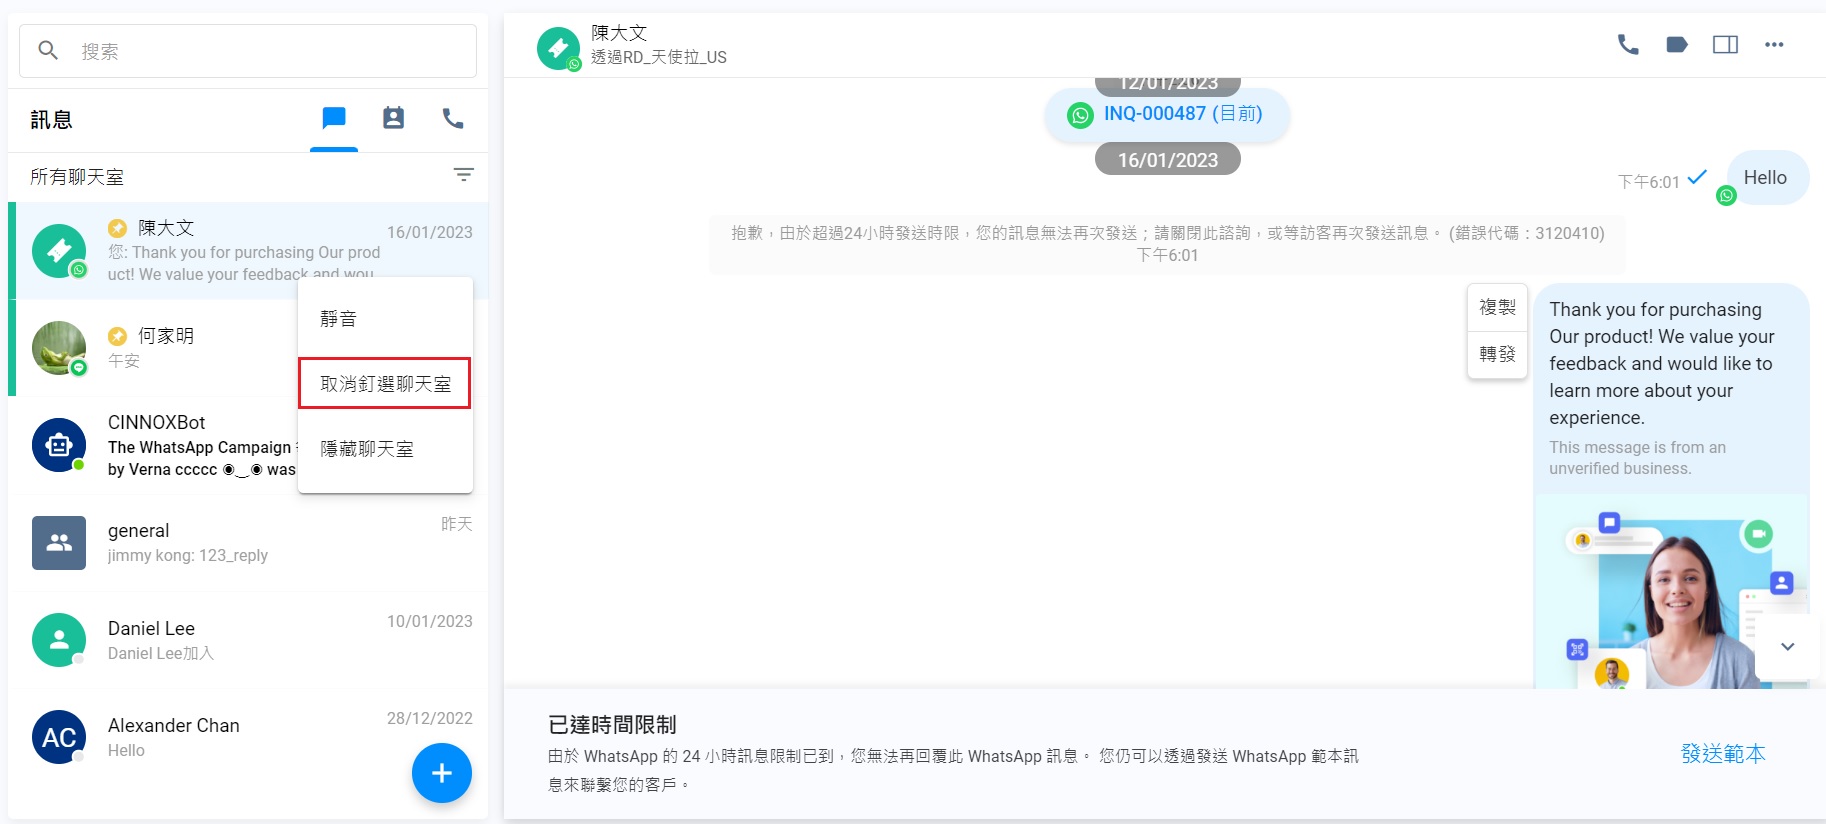This screenshot has height=824, width=1826.
Task: Select 轉發 to forward the message
Action: (1497, 354)
